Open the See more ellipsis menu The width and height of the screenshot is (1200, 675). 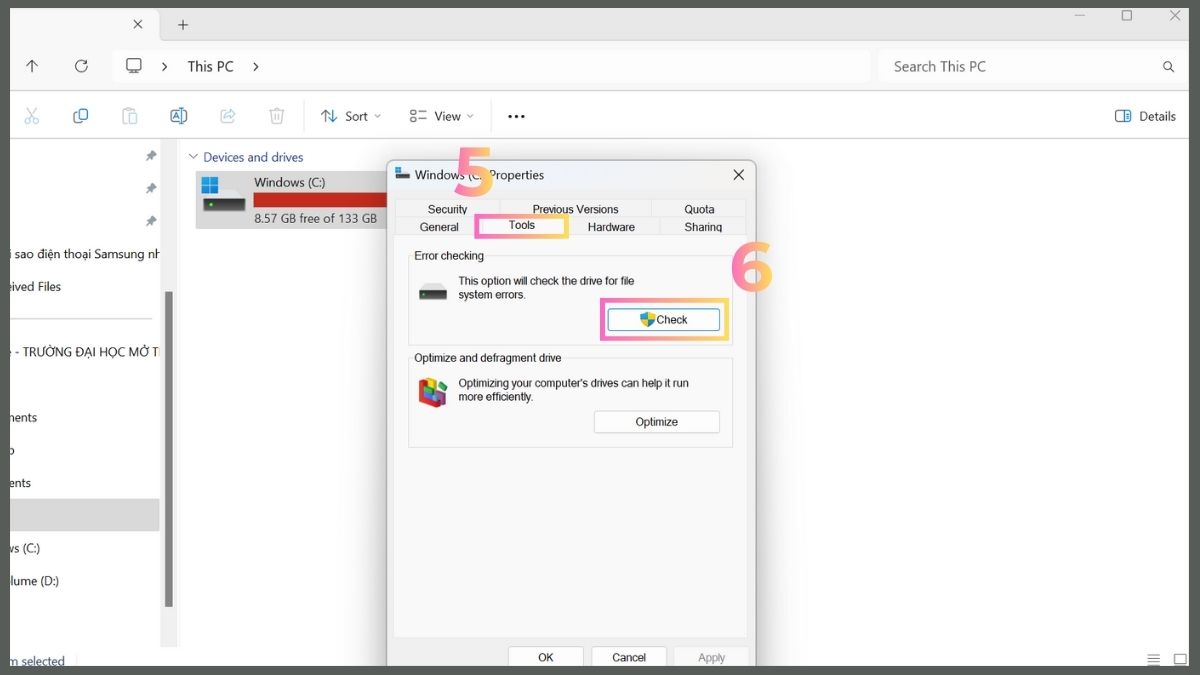click(x=516, y=116)
